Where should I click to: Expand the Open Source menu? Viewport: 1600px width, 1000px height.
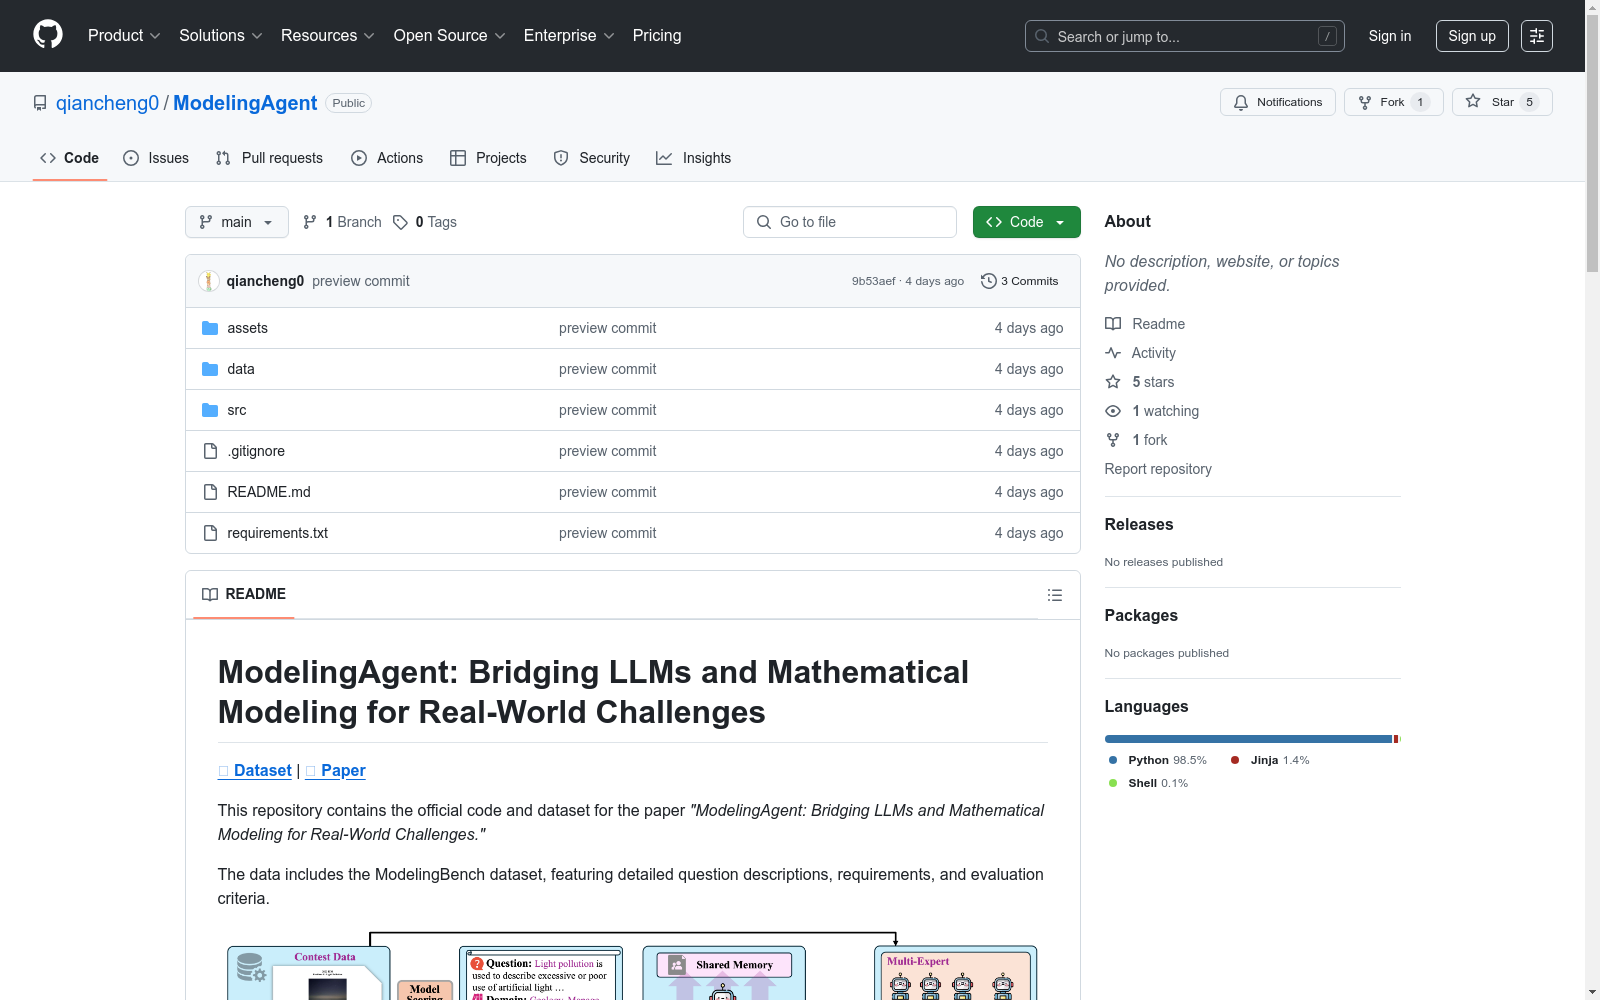coord(450,36)
